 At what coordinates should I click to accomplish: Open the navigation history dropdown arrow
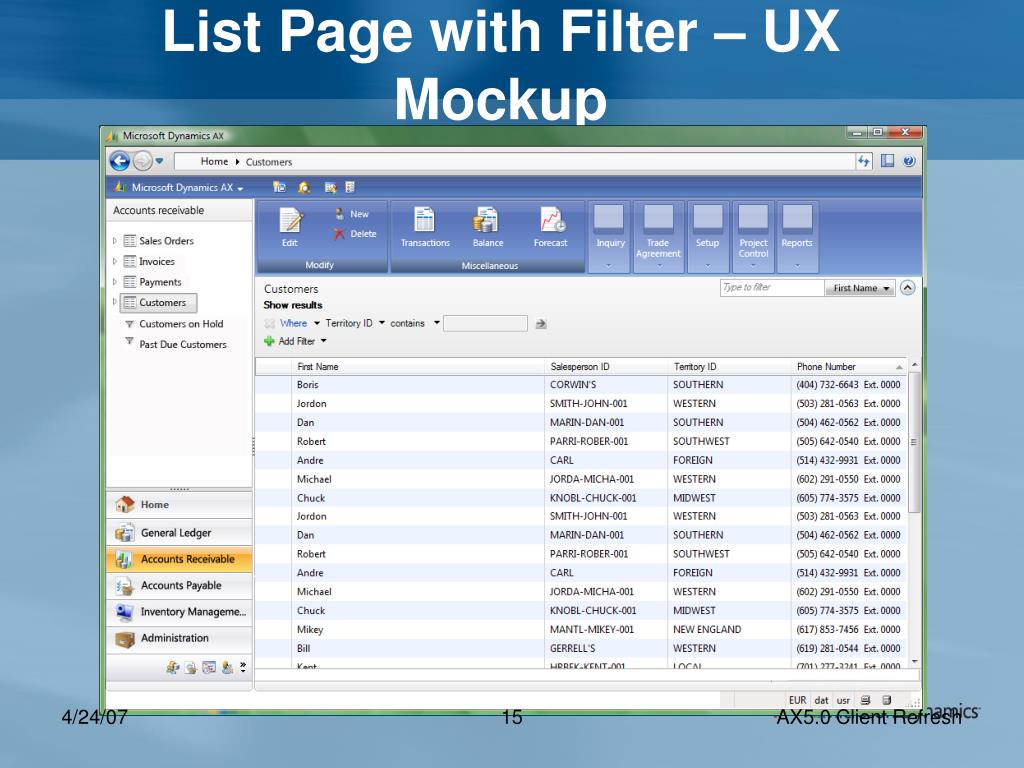tap(159, 161)
